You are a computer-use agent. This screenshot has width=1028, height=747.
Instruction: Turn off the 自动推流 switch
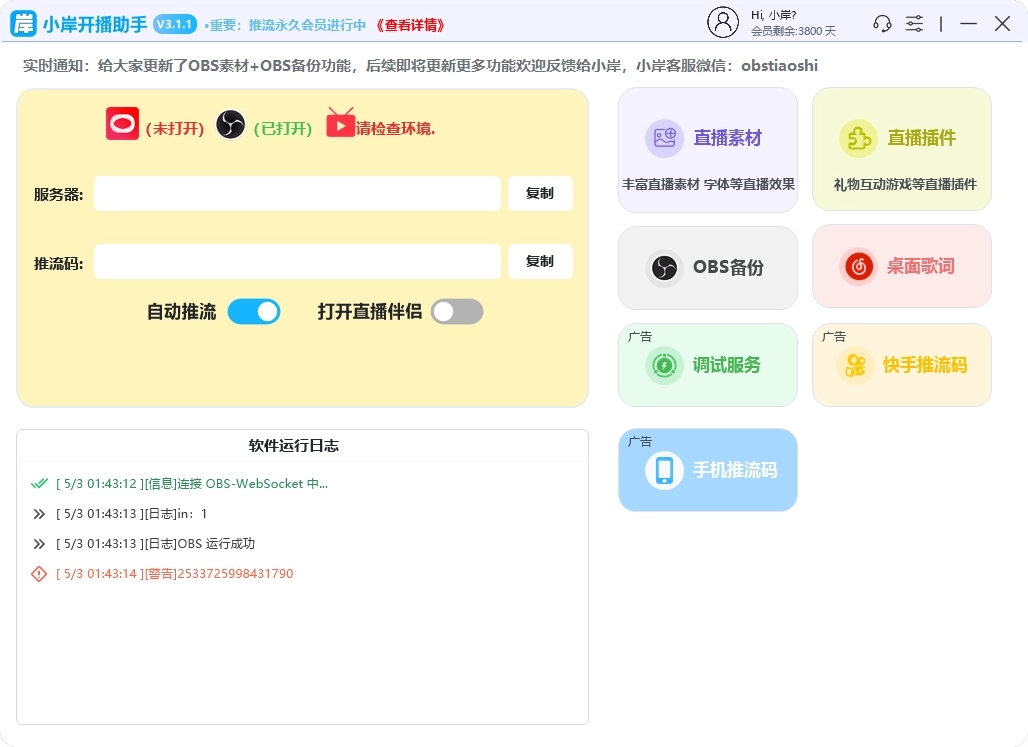[254, 312]
